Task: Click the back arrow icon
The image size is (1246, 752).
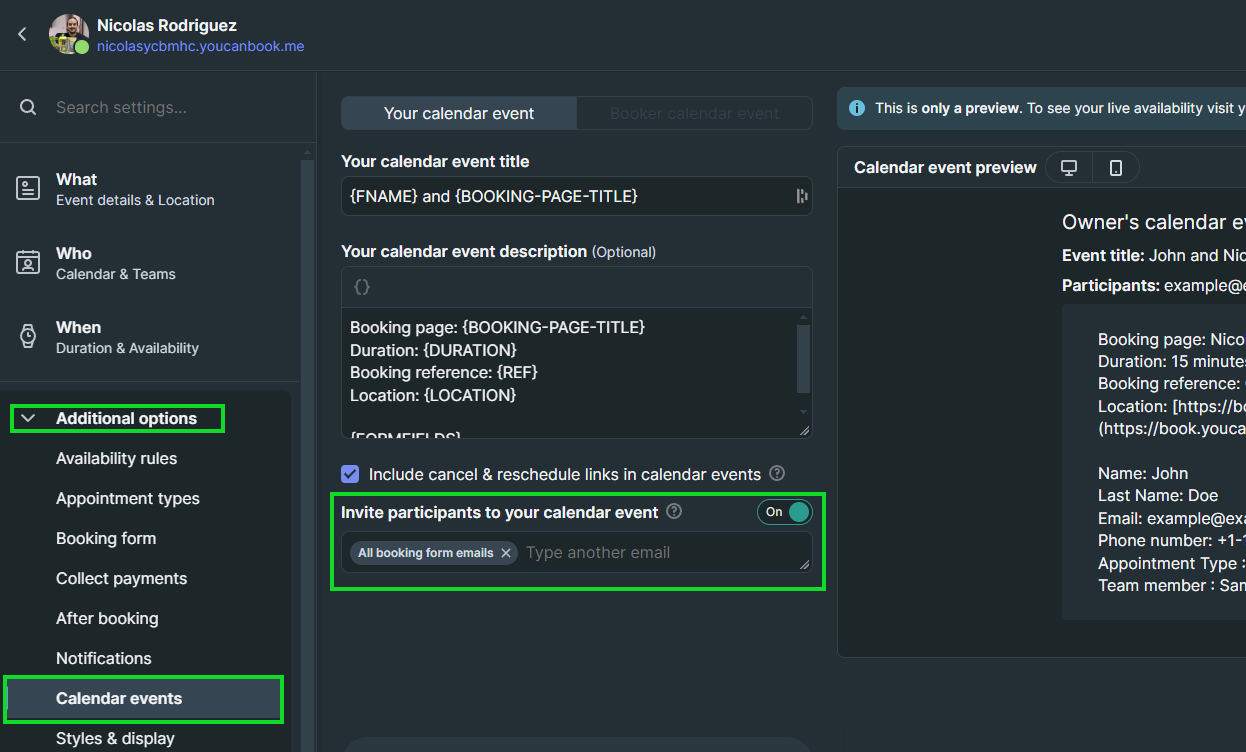Action: coord(22,35)
